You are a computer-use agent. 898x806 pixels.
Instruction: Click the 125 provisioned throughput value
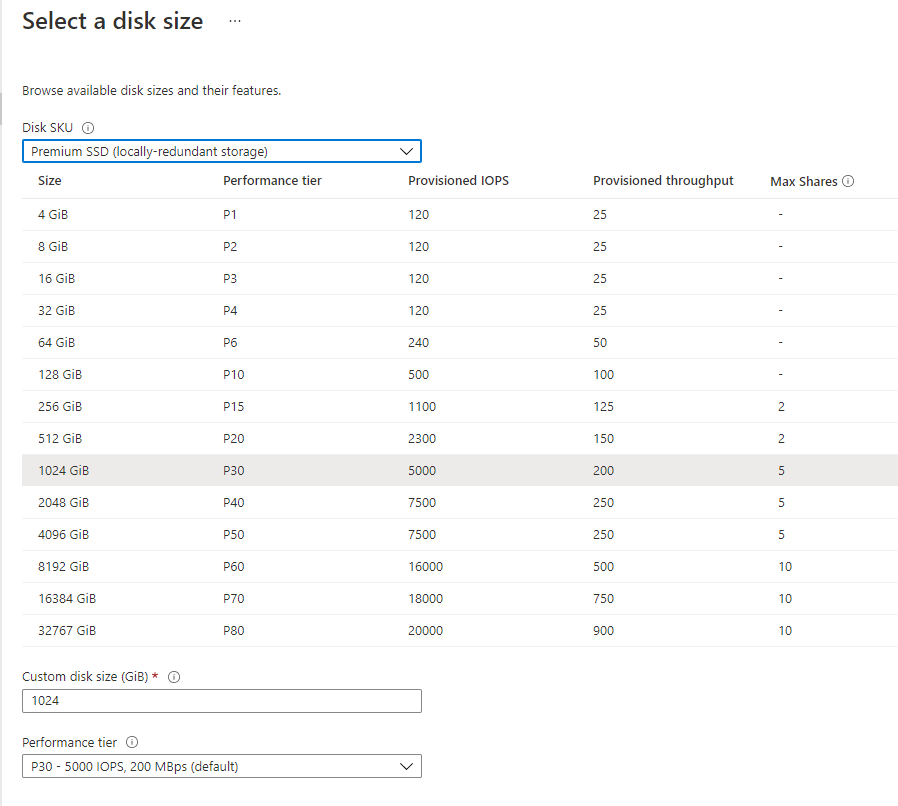pos(604,407)
